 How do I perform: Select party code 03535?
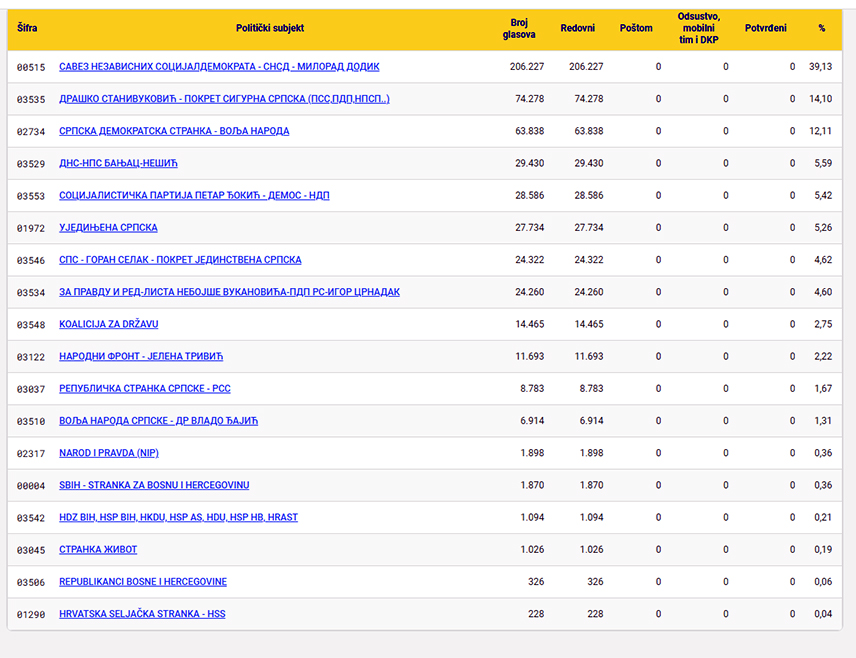[31, 99]
